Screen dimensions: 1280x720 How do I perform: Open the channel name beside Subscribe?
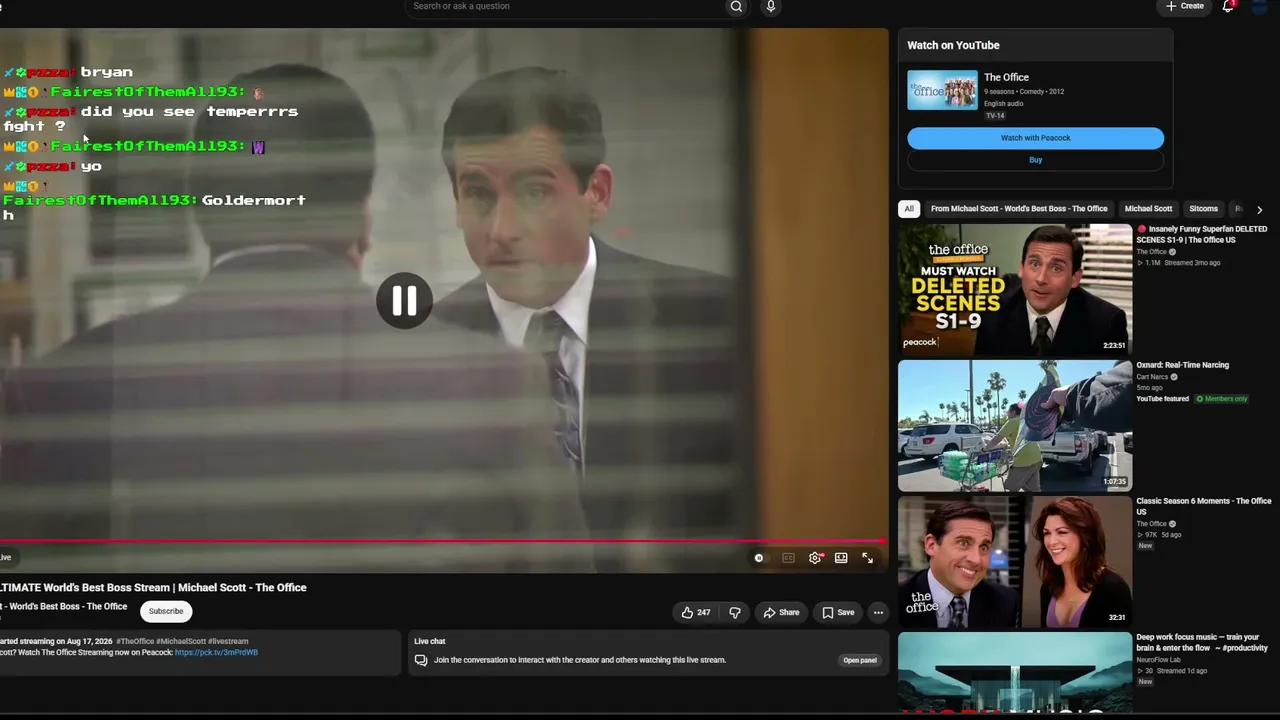(64, 607)
